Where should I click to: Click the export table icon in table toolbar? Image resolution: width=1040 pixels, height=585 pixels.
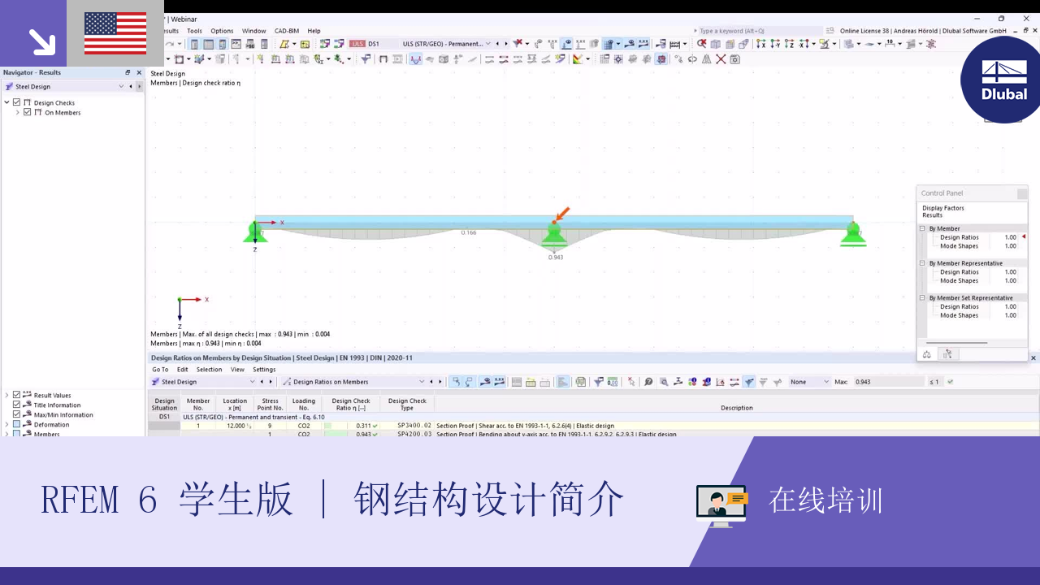coord(580,381)
